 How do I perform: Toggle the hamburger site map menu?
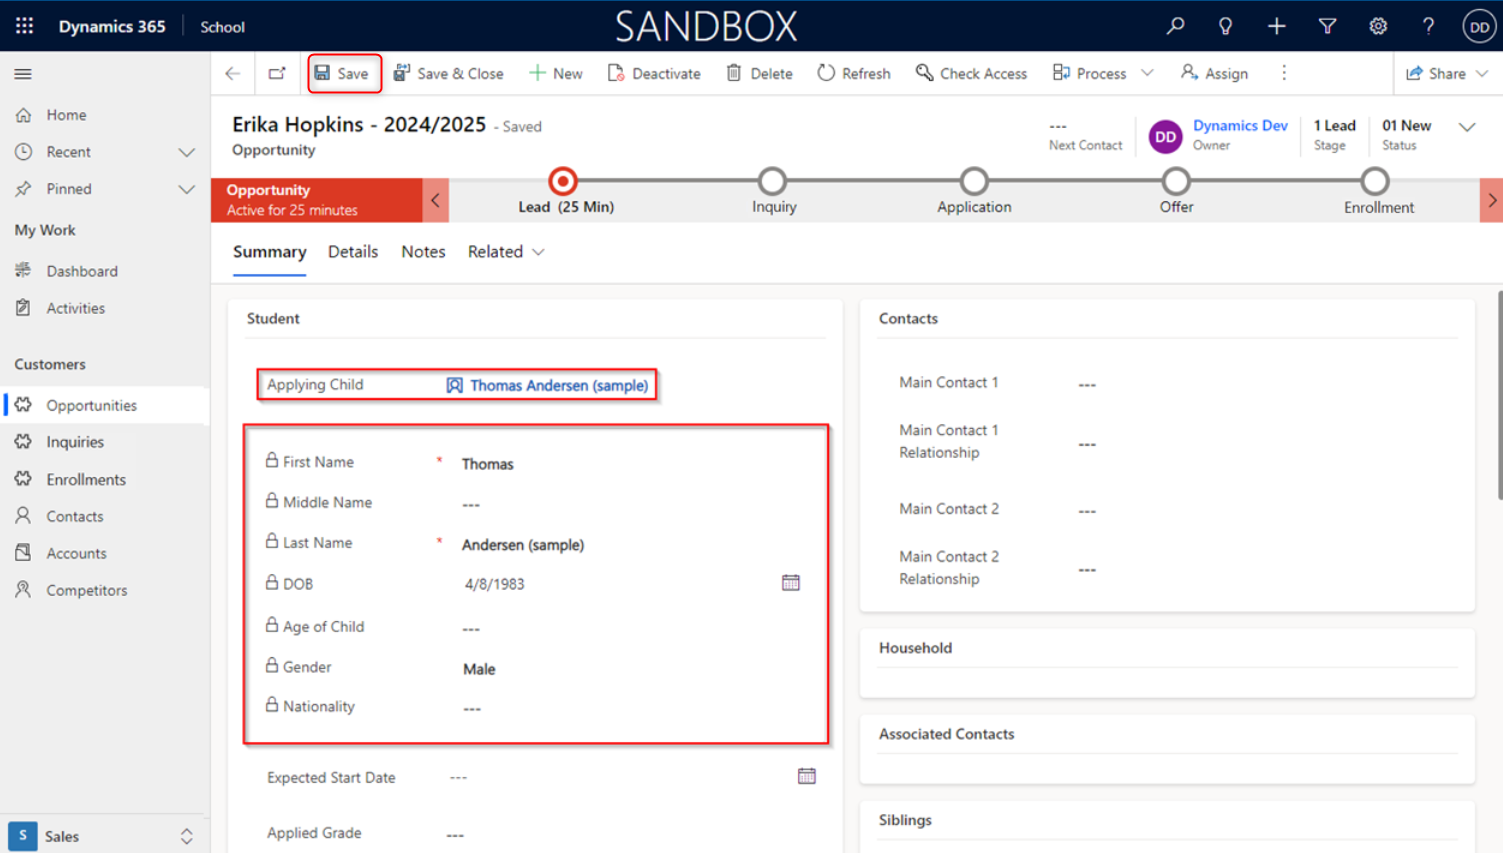[x=23, y=74]
